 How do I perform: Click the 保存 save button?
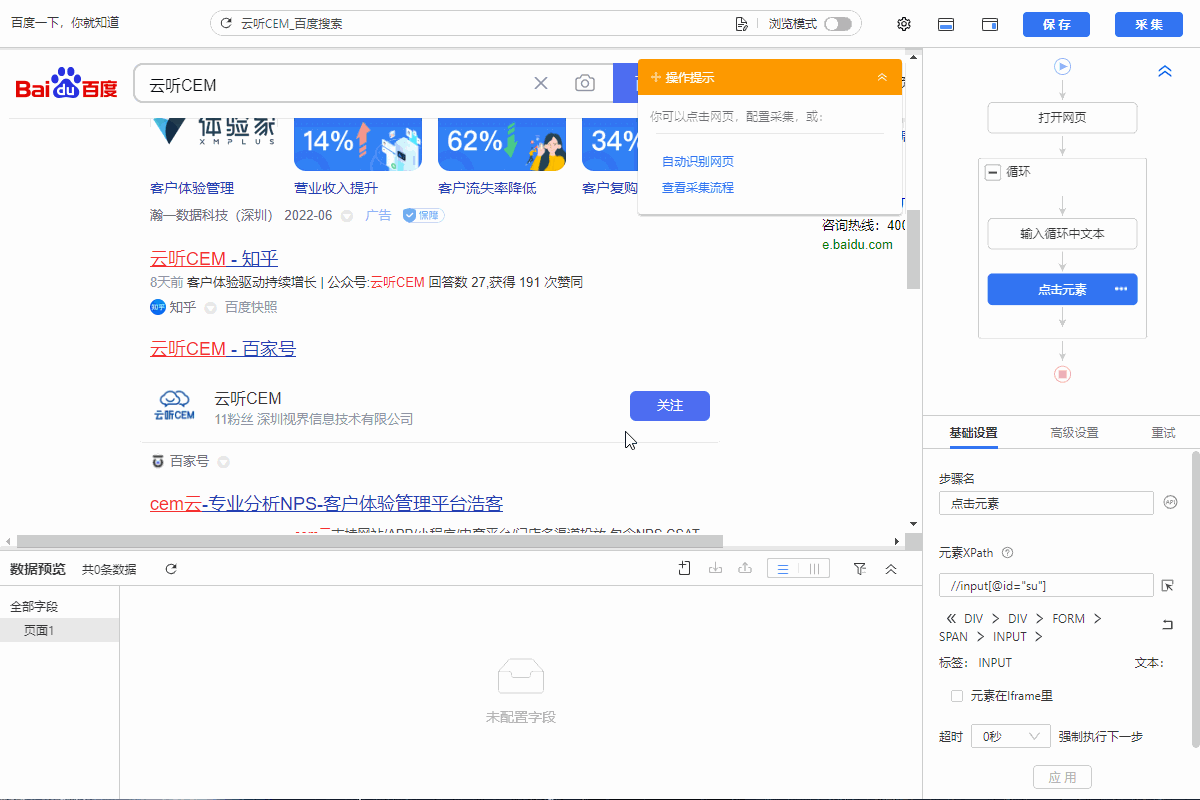point(1056,24)
